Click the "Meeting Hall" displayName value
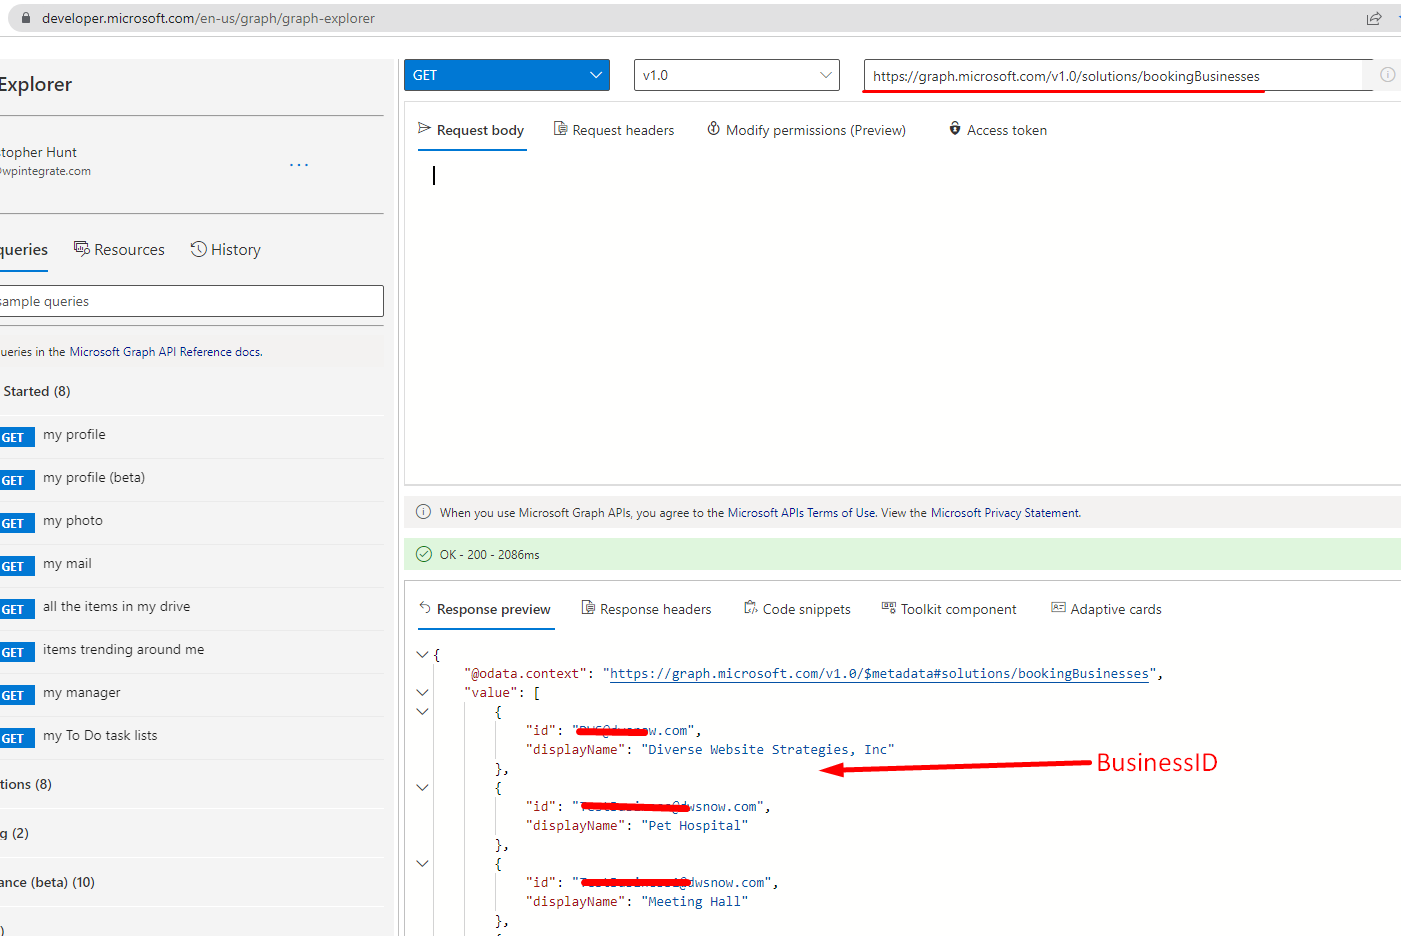1401x936 pixels. pos(694,902)
